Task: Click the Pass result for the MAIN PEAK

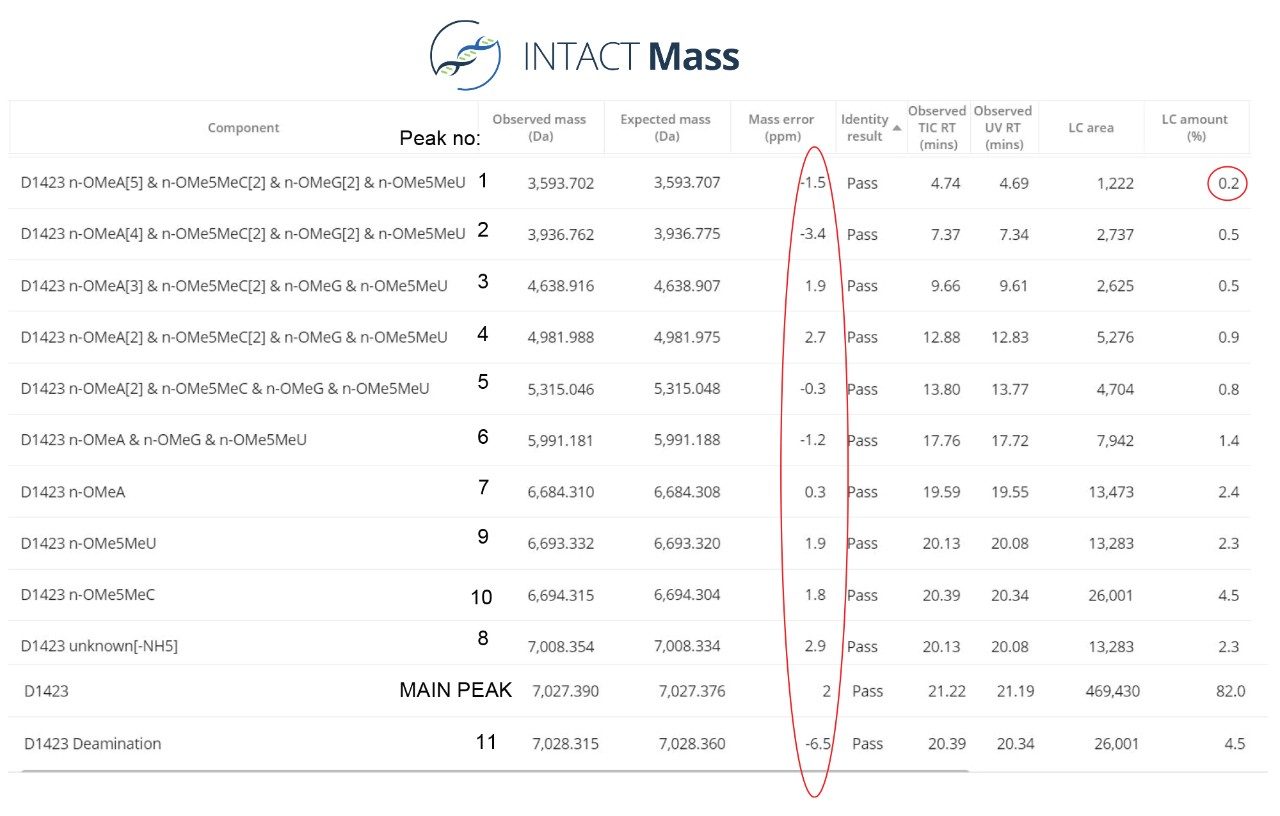Action: (867, 690)
